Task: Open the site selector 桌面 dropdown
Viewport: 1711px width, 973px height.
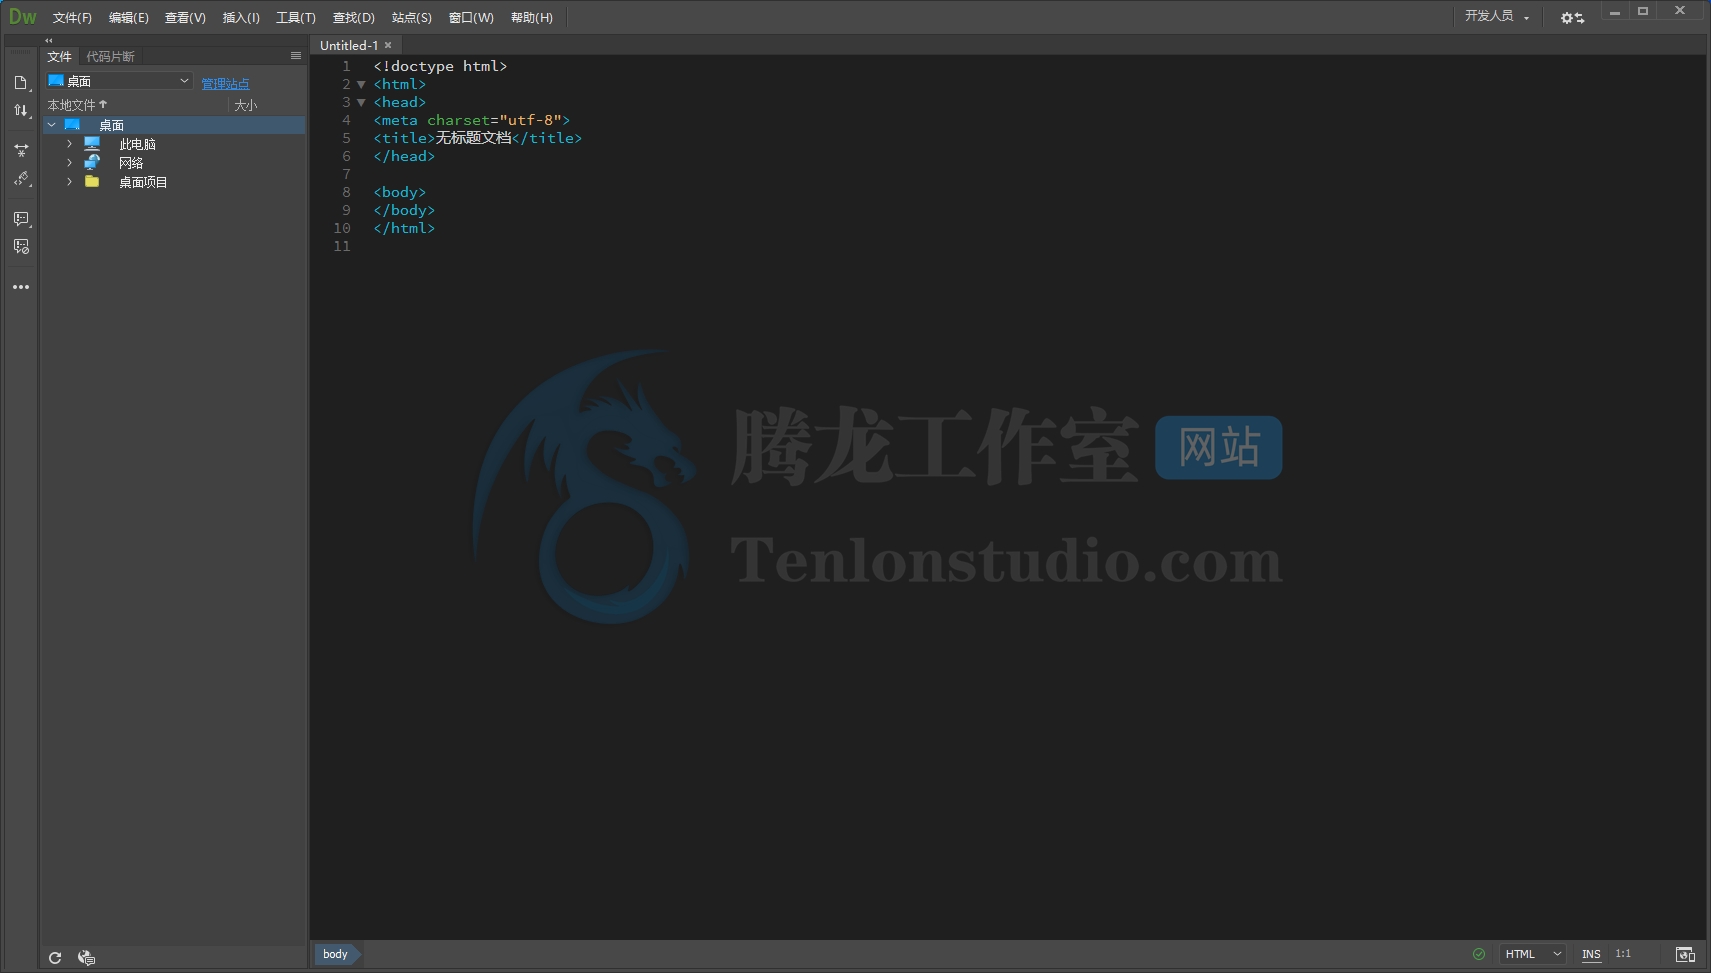Action: (119, 81)
